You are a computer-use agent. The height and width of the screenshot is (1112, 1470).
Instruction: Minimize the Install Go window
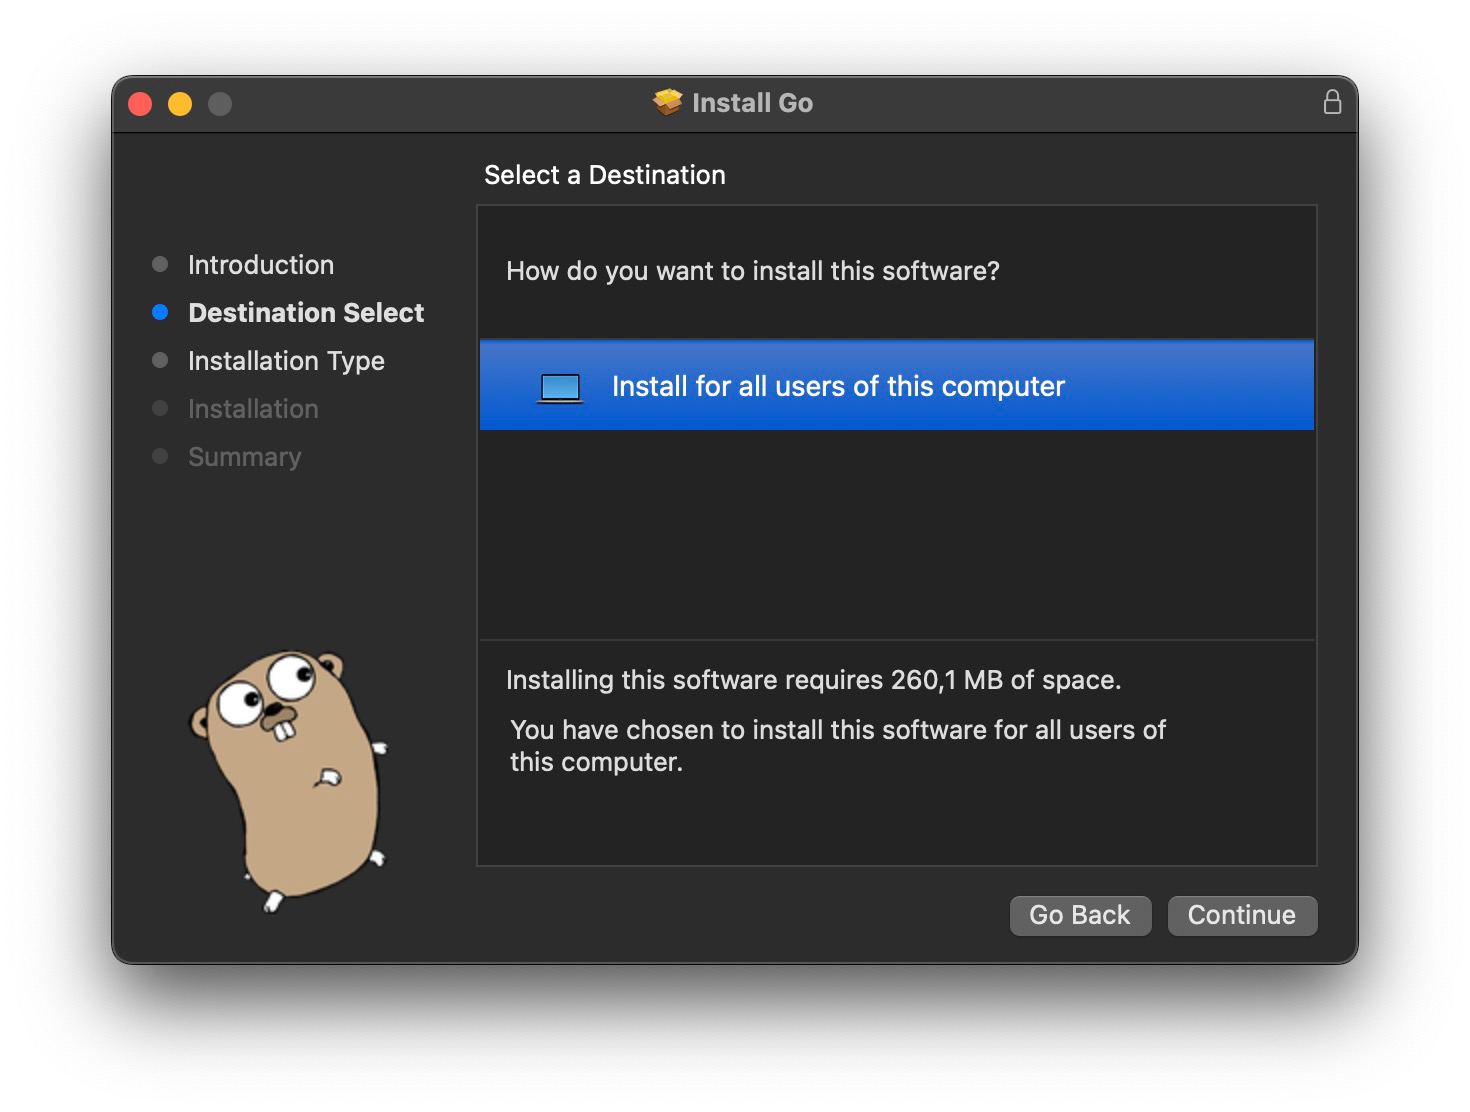[180, 104]
